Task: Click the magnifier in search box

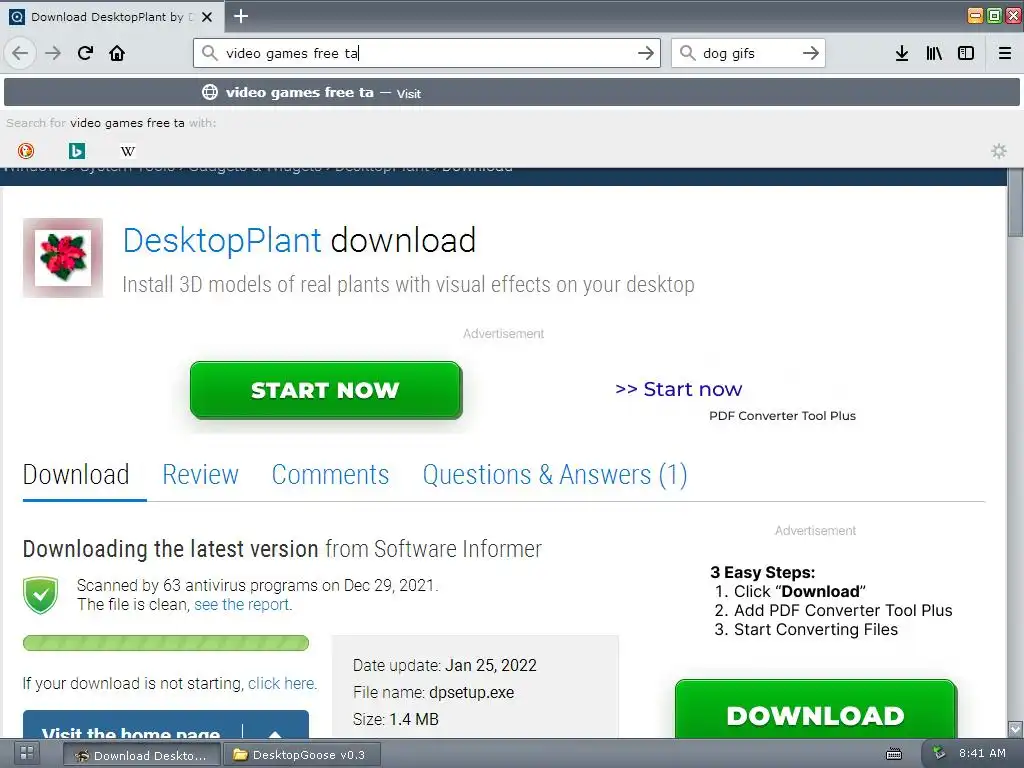Action: (687, 53)
